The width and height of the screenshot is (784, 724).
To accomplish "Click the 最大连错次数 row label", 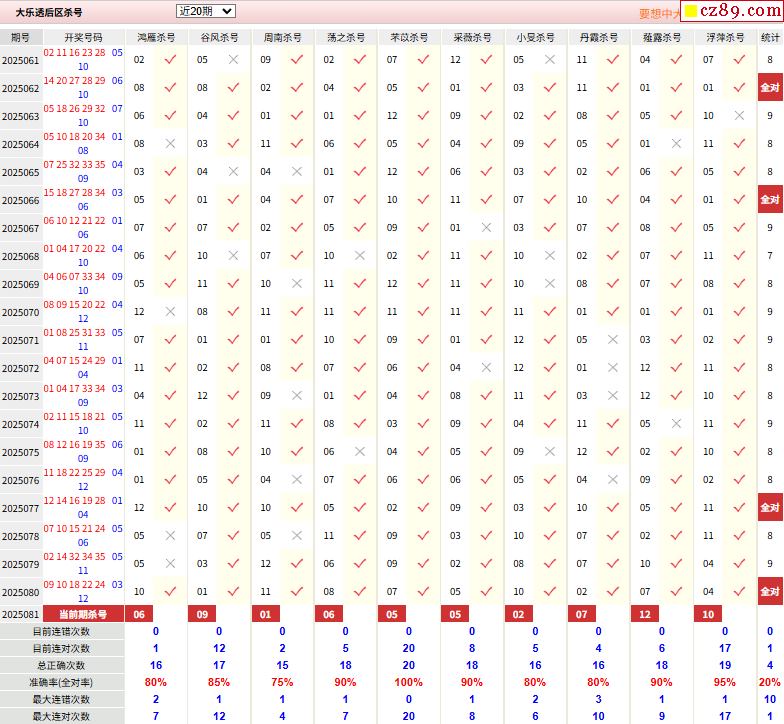I will click(x=62, y=700).
